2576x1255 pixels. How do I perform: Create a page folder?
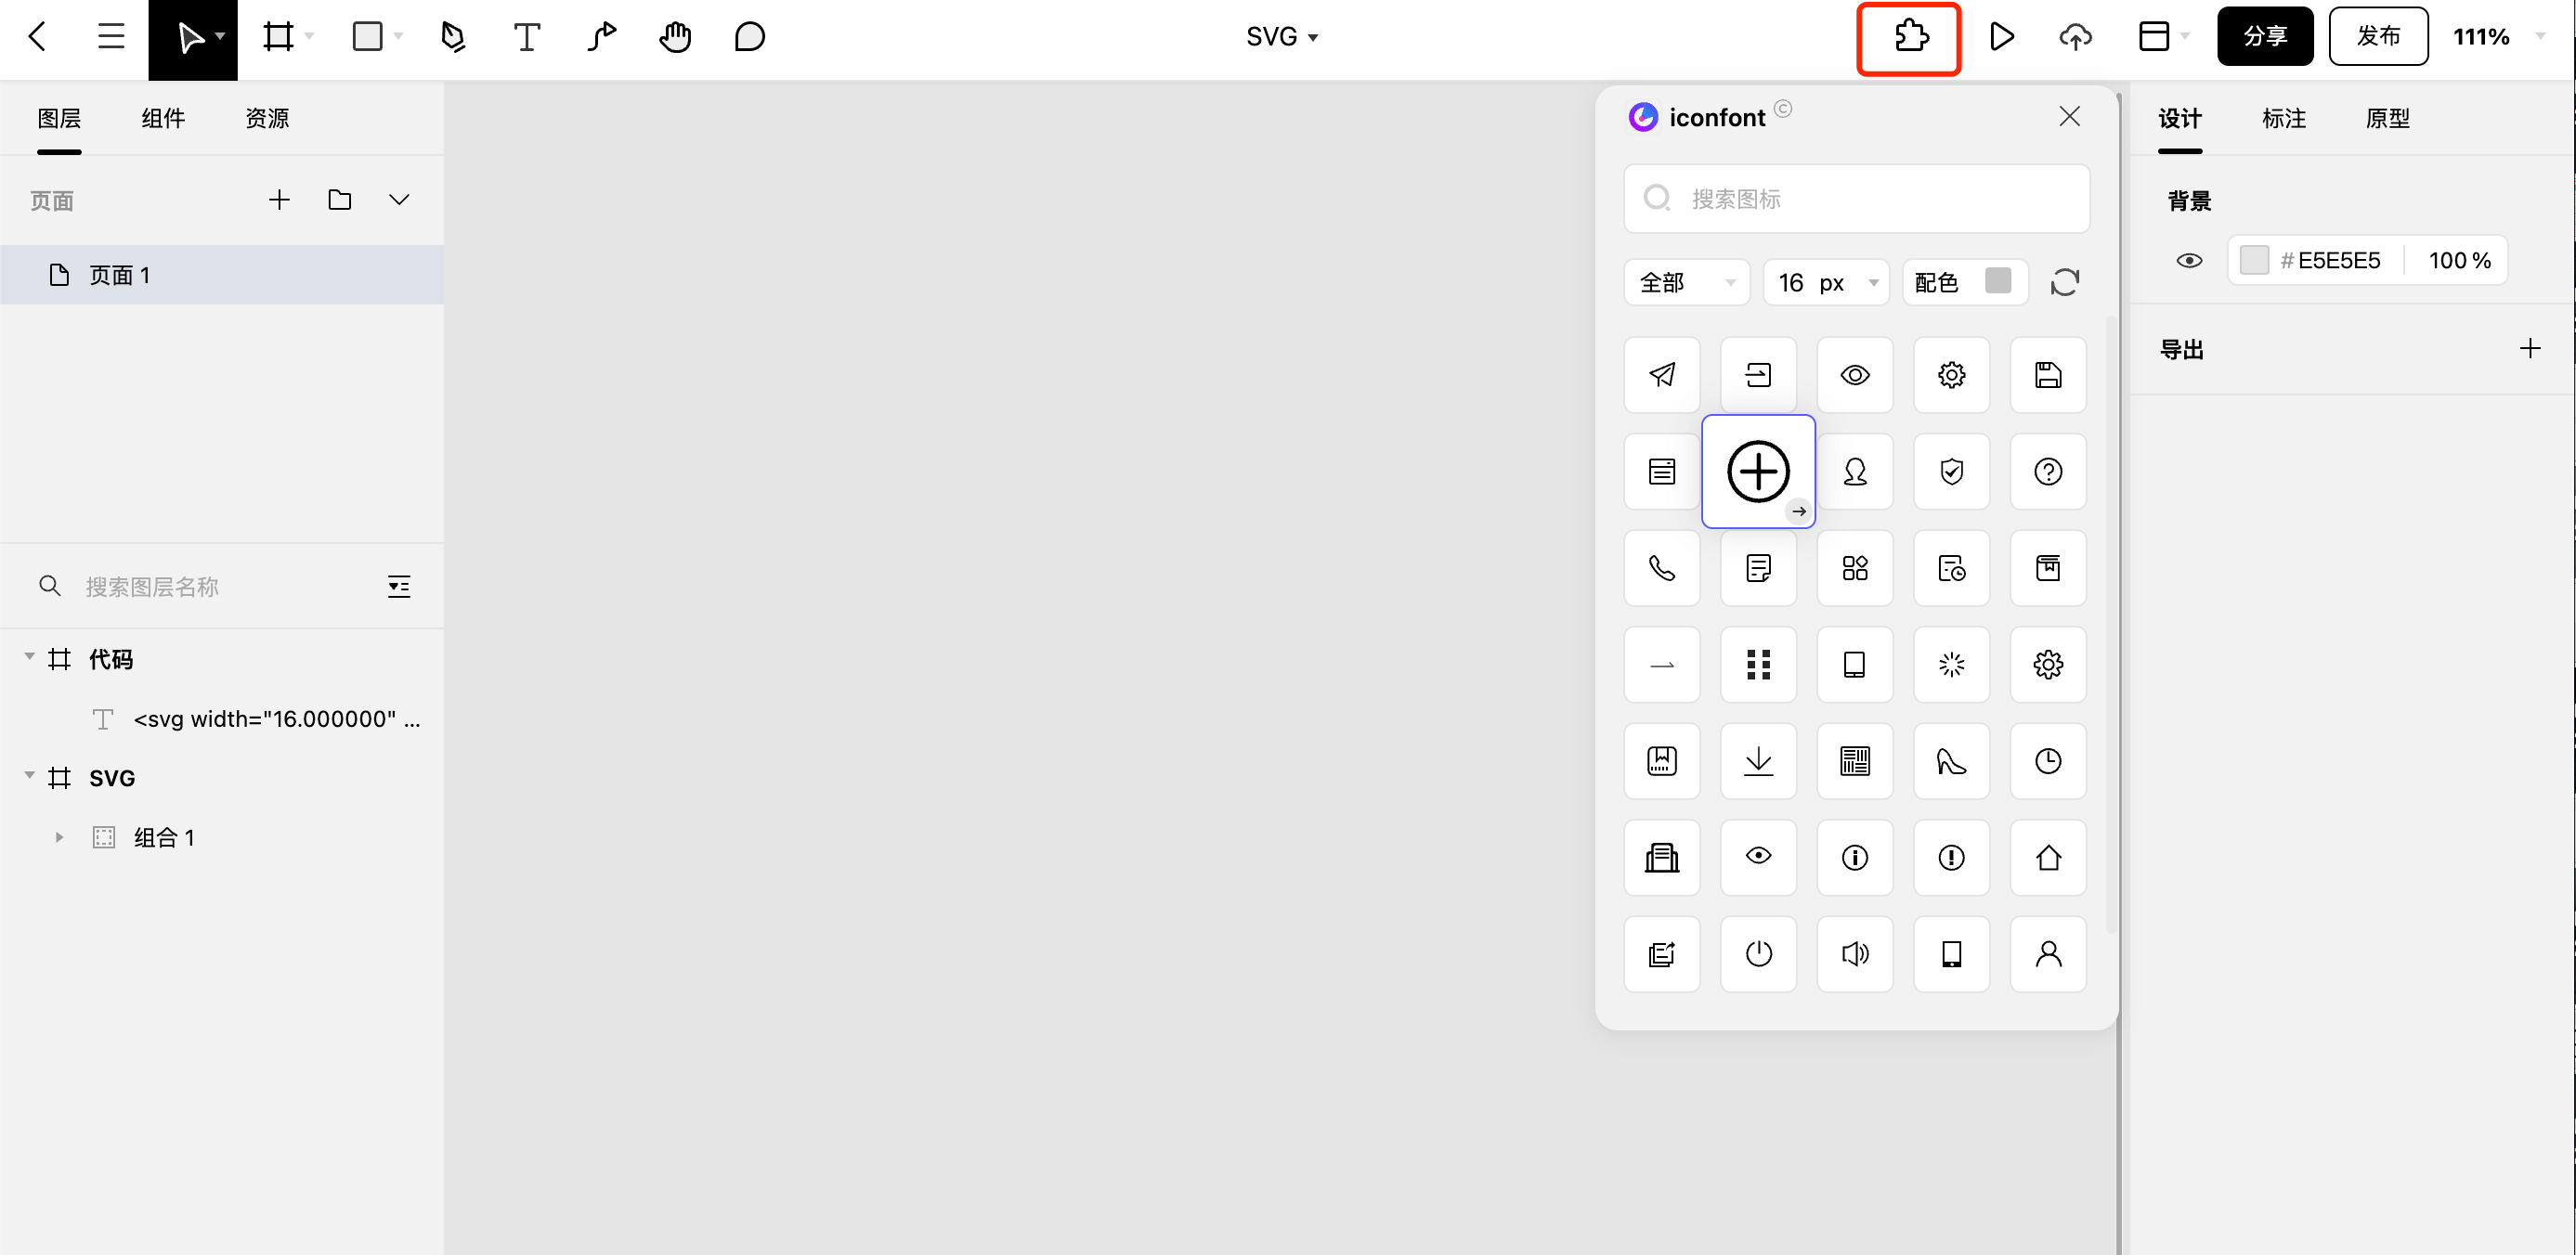340,200
